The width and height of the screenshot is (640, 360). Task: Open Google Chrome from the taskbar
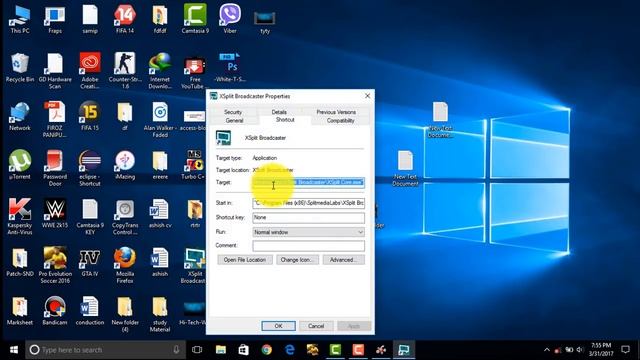click(x=267, y=350)
